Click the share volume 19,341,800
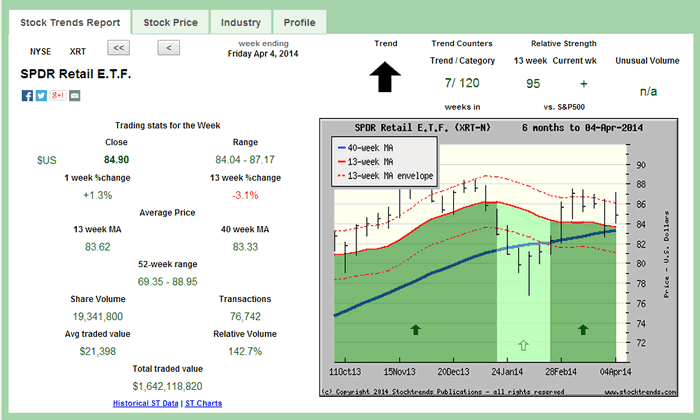 tap(98, 316)
